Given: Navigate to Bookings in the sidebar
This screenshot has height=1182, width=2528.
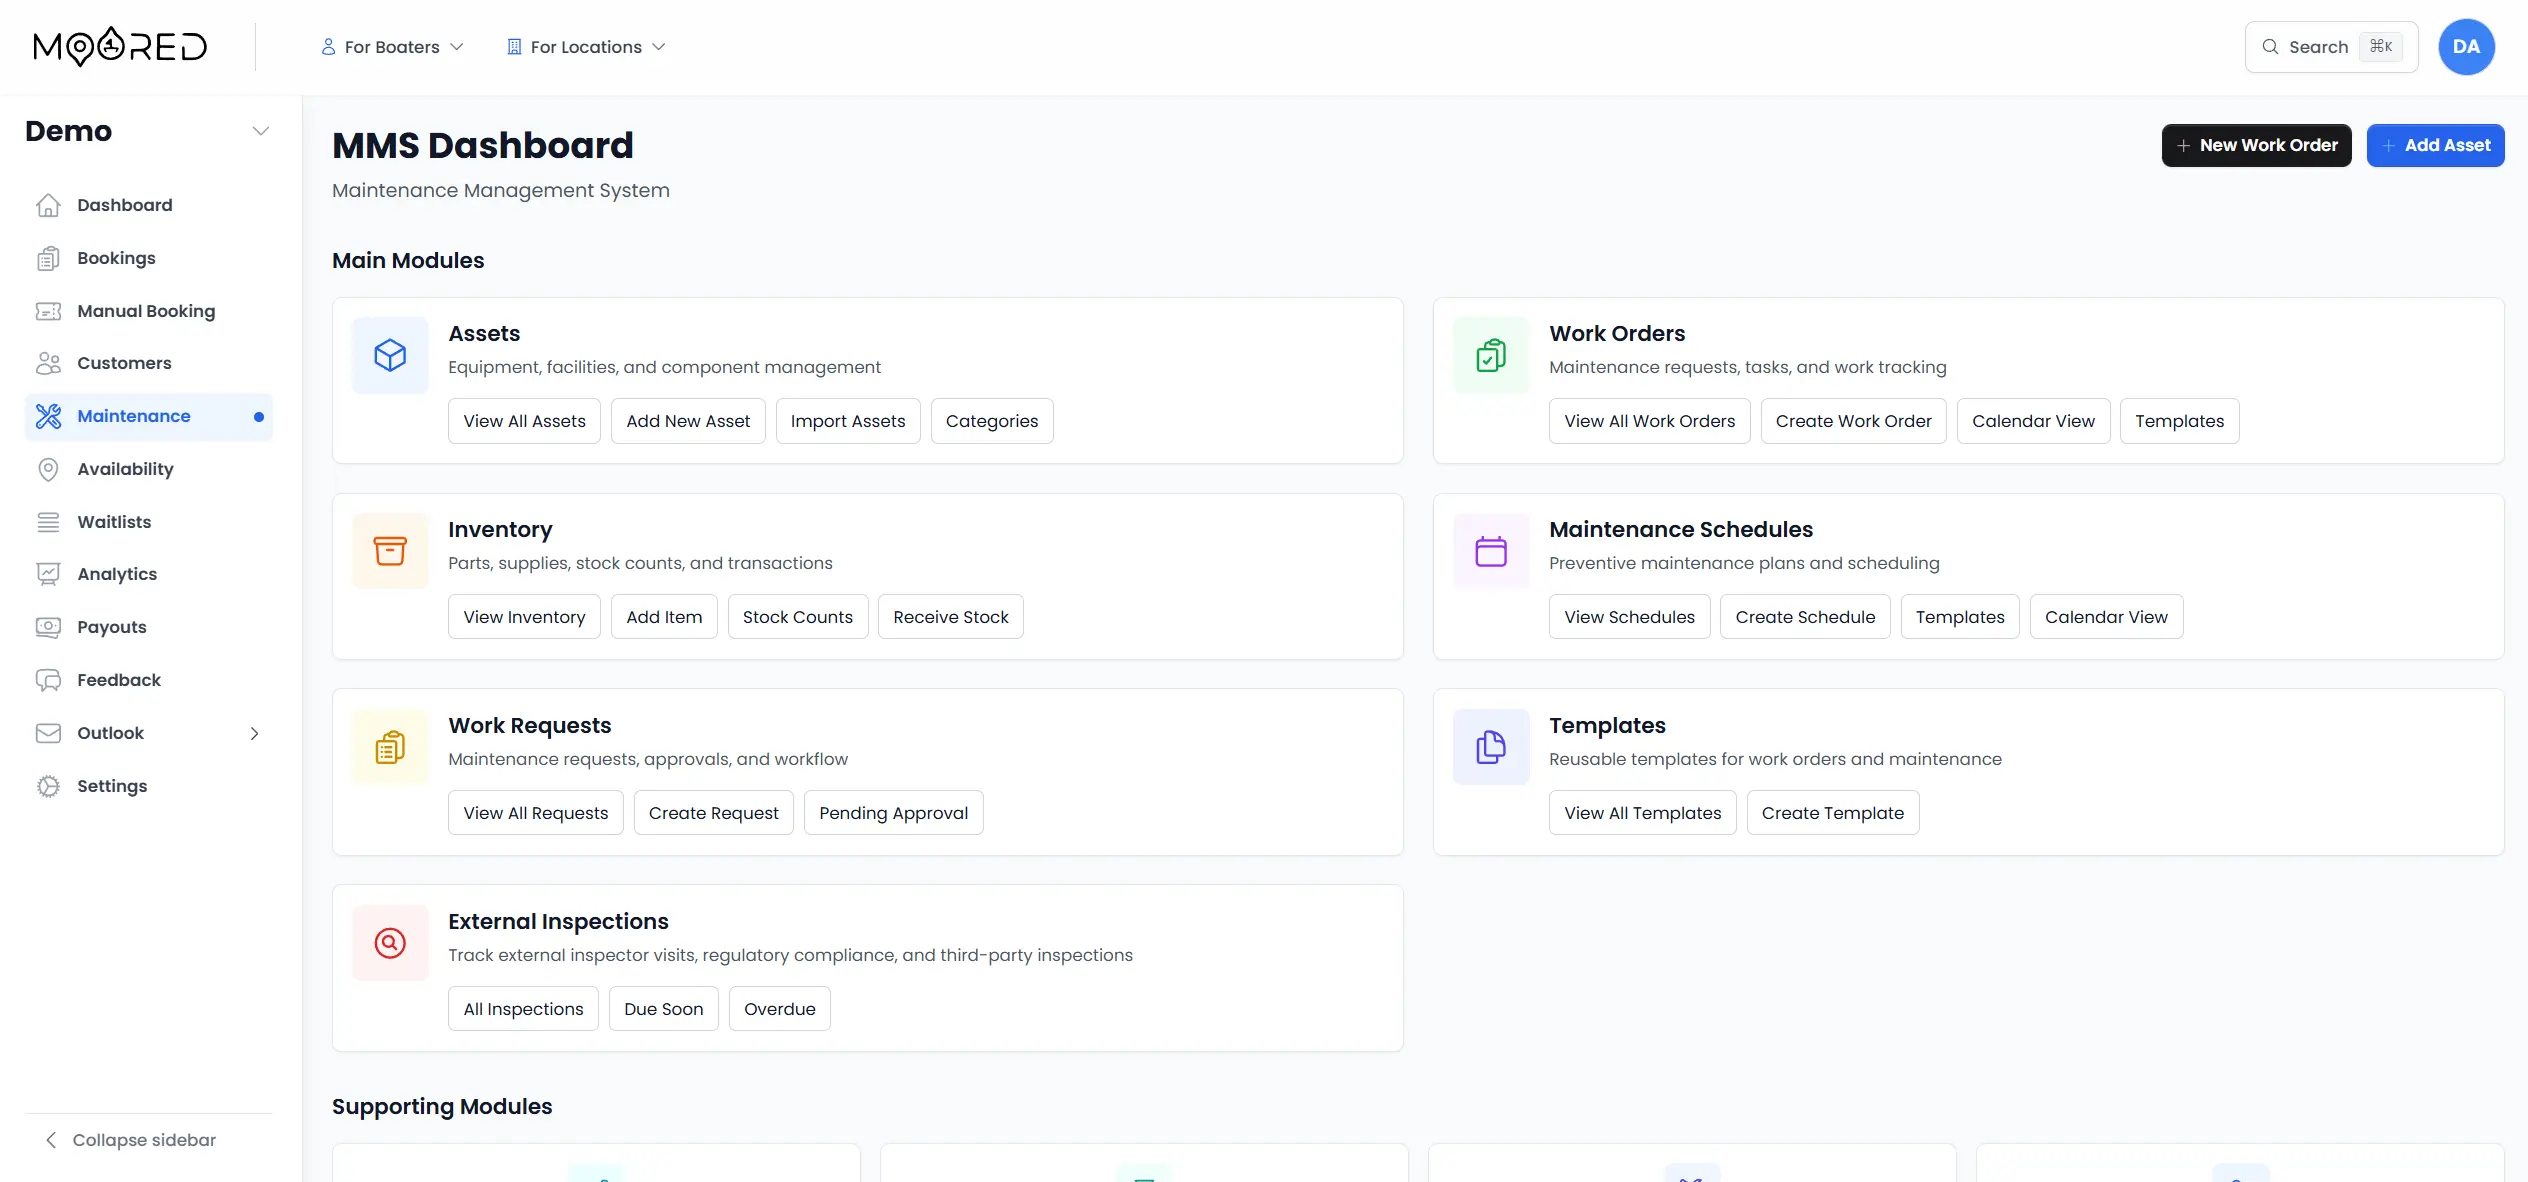Looking at the screenshot, I should (x=114, y=258).
